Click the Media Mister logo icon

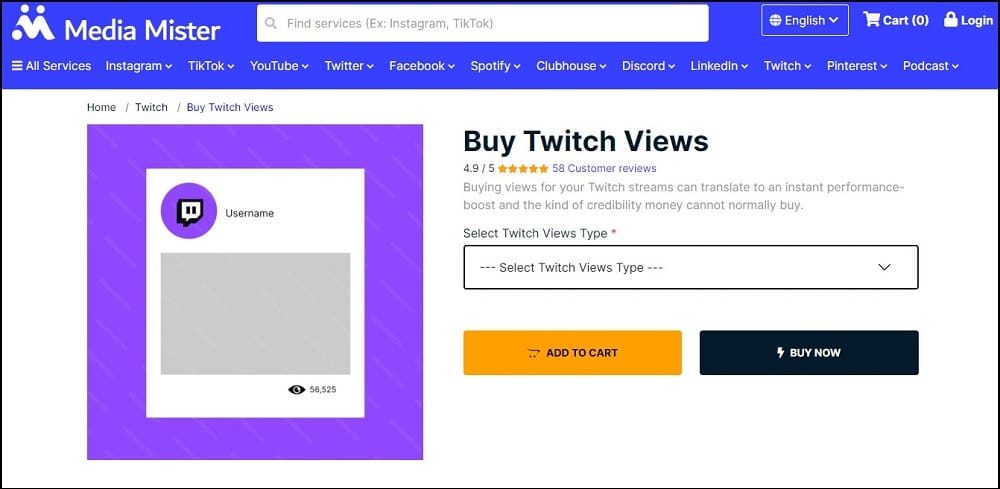point(33,23)
